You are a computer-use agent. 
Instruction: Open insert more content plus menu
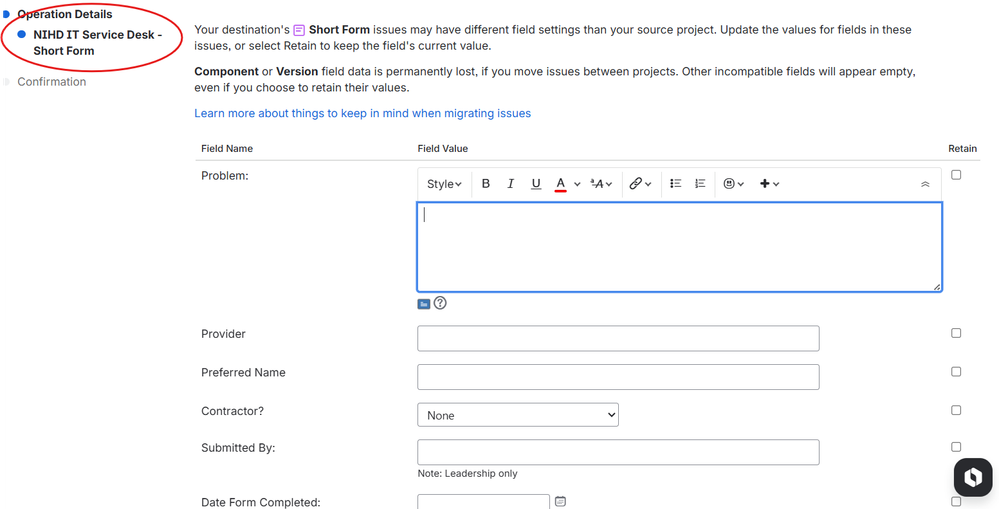(770, 183)
